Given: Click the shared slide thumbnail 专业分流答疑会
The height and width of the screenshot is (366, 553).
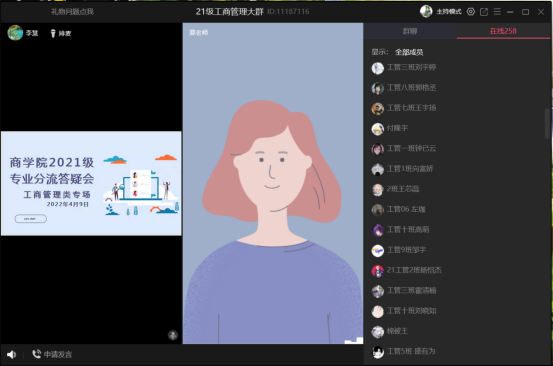Looking at the screenshot, I should coord(91,183).
